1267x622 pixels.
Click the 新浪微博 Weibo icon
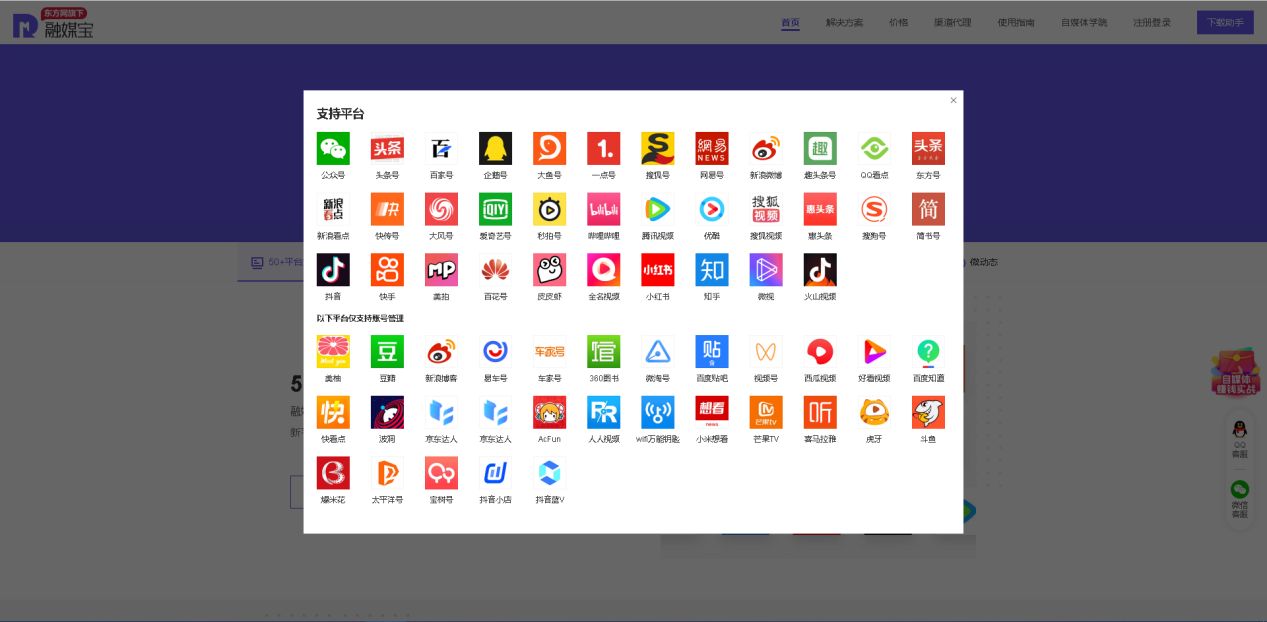766,149
